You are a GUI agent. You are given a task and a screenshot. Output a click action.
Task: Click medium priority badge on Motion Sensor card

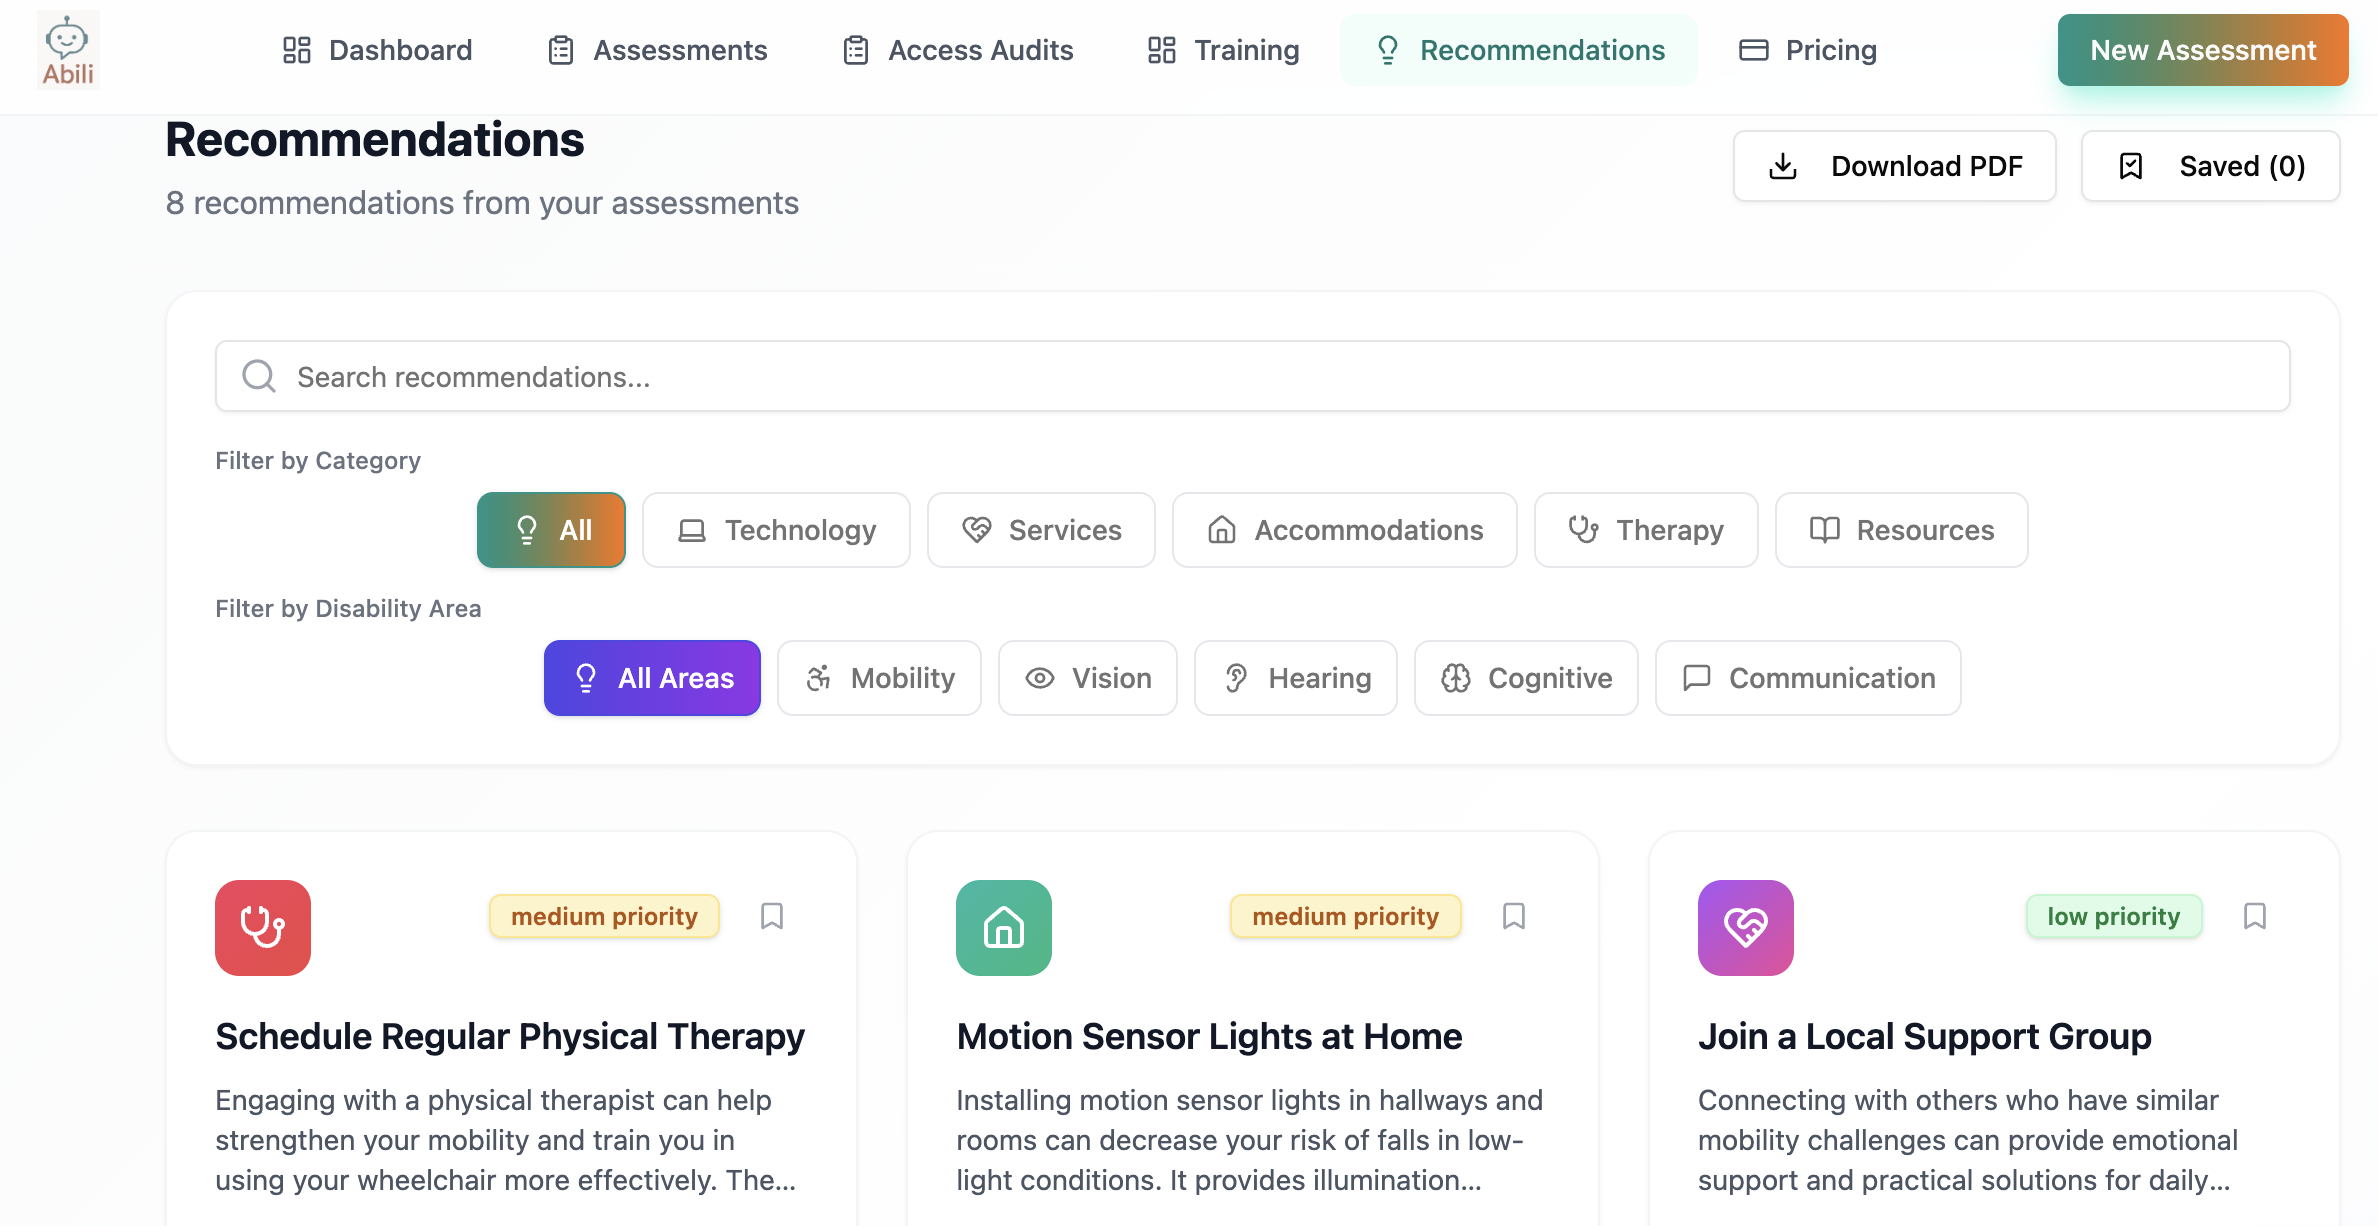1346,916
